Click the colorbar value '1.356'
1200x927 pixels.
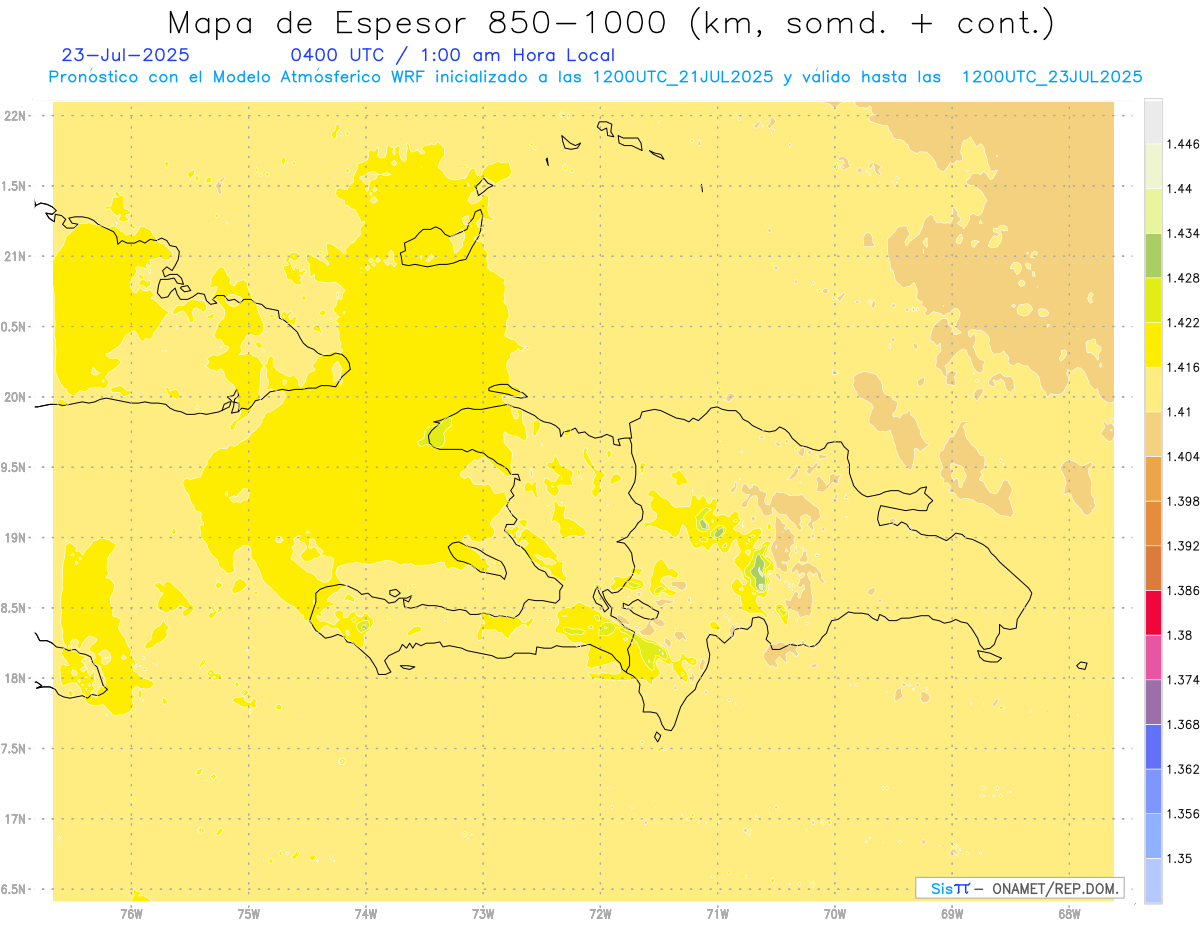(1182, 814)
